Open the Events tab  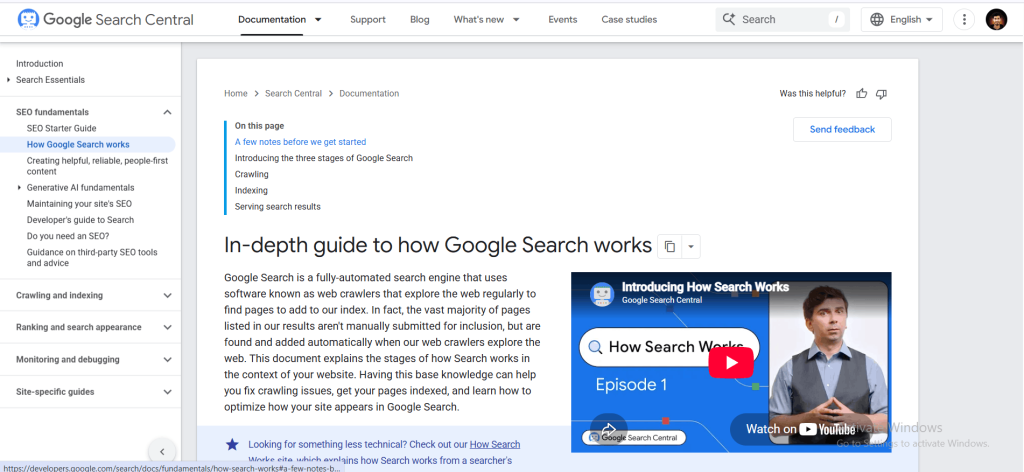point(562,20)
